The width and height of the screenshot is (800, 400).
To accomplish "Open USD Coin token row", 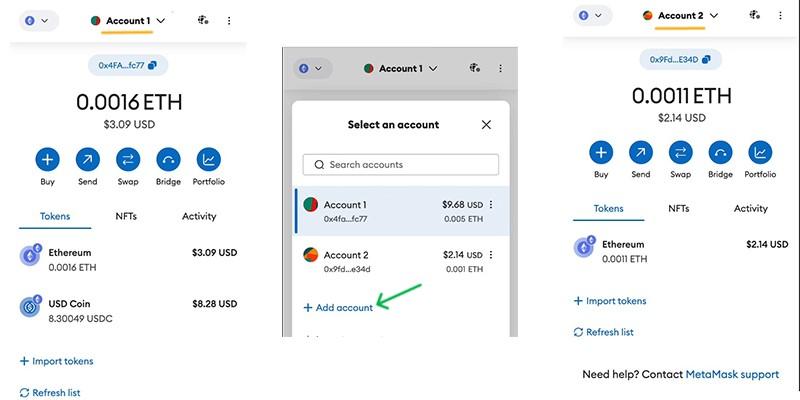I will pyautogui.click(x=128, y=310).
